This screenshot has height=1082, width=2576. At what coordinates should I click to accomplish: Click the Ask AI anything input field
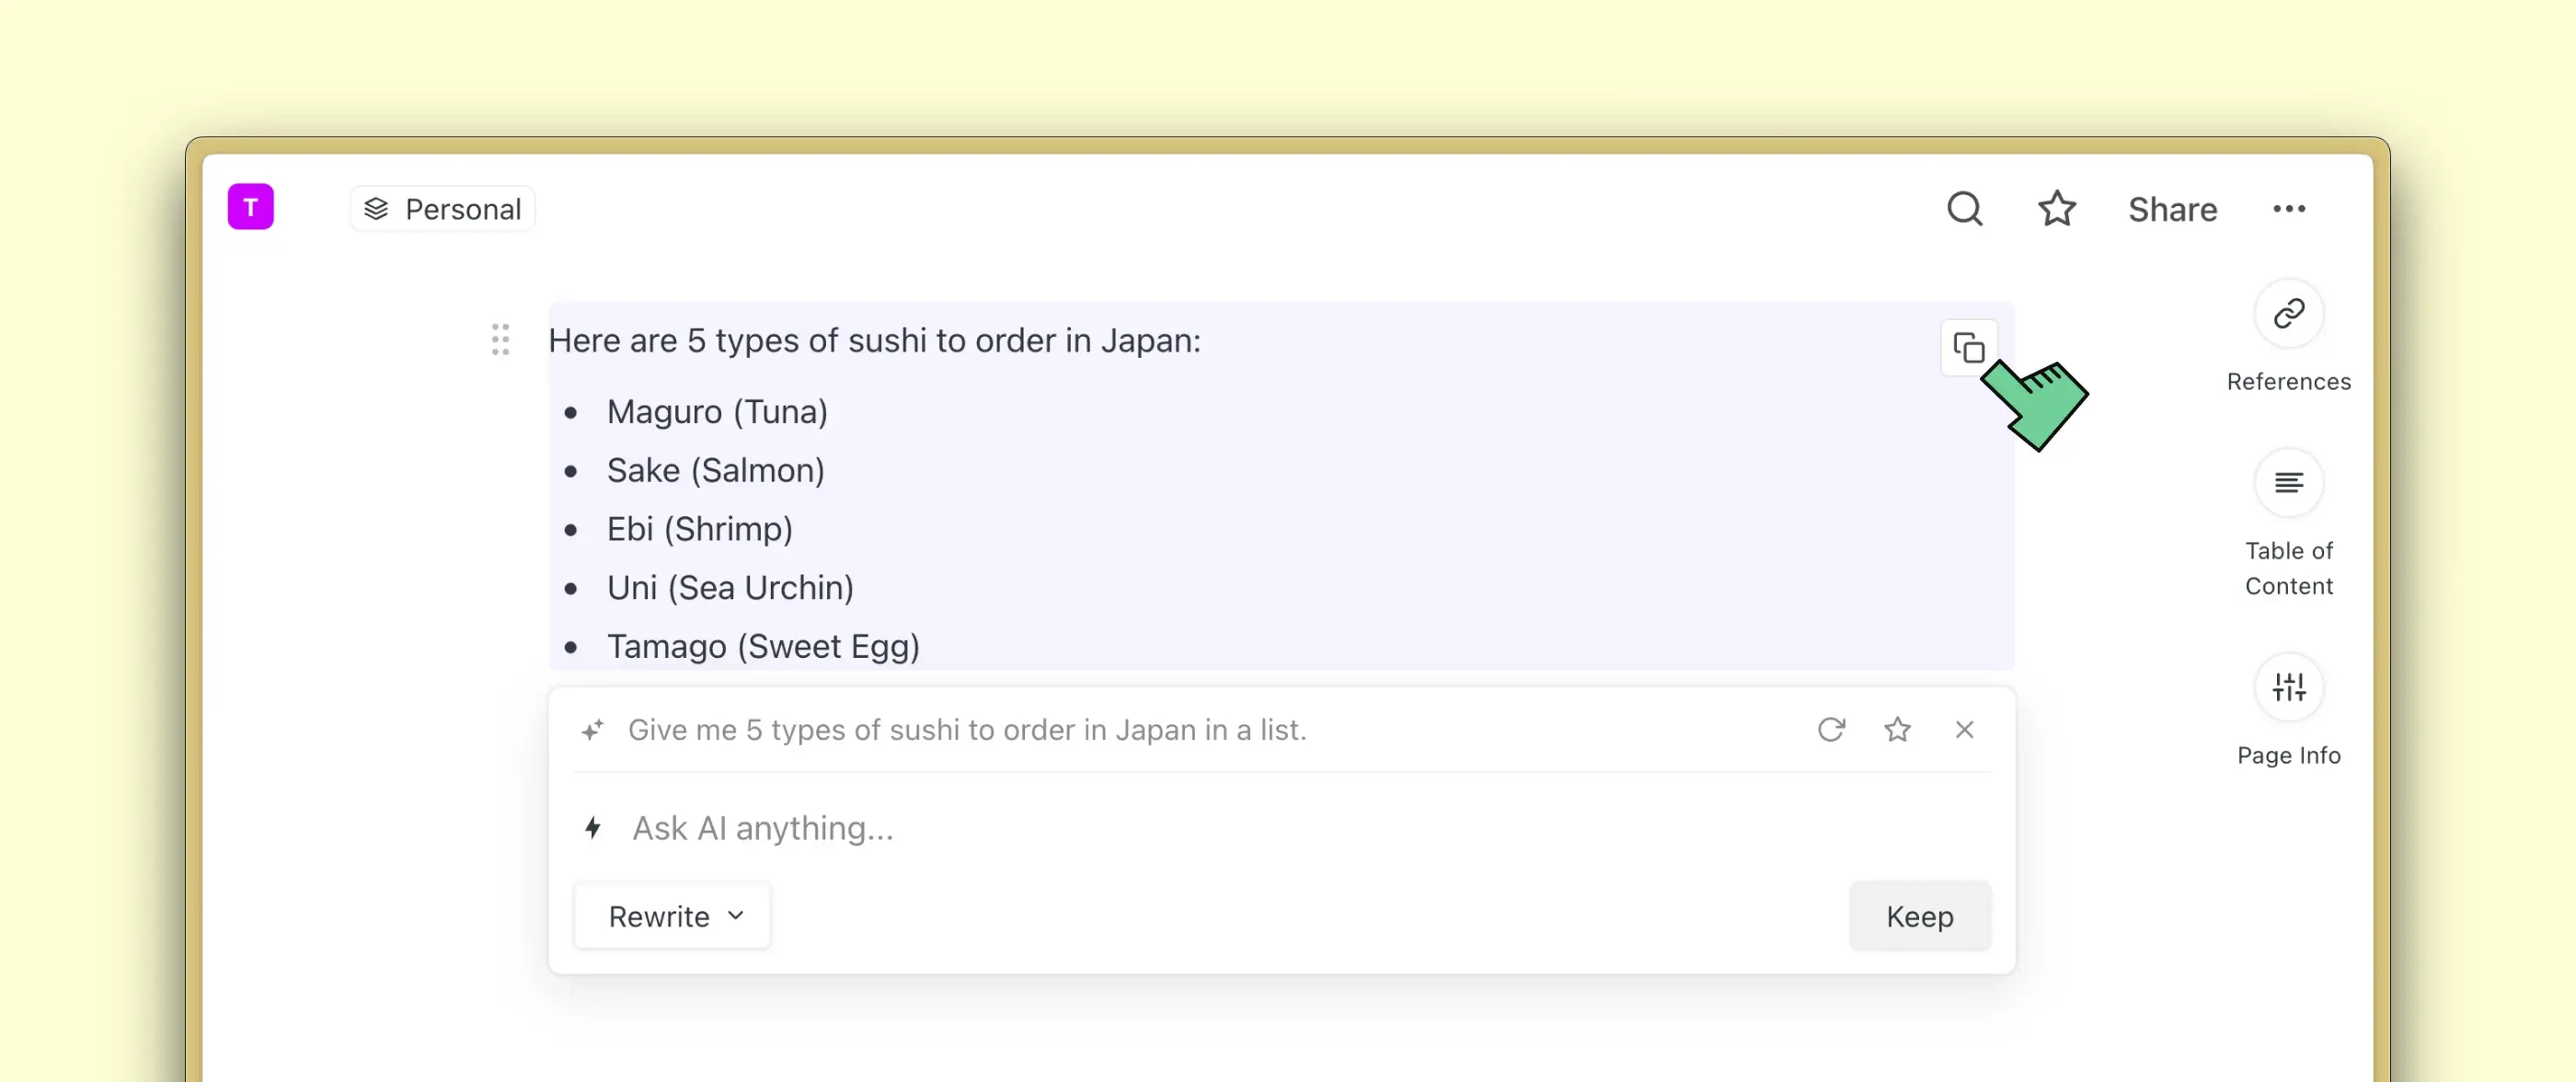[x=1200, y=828]
